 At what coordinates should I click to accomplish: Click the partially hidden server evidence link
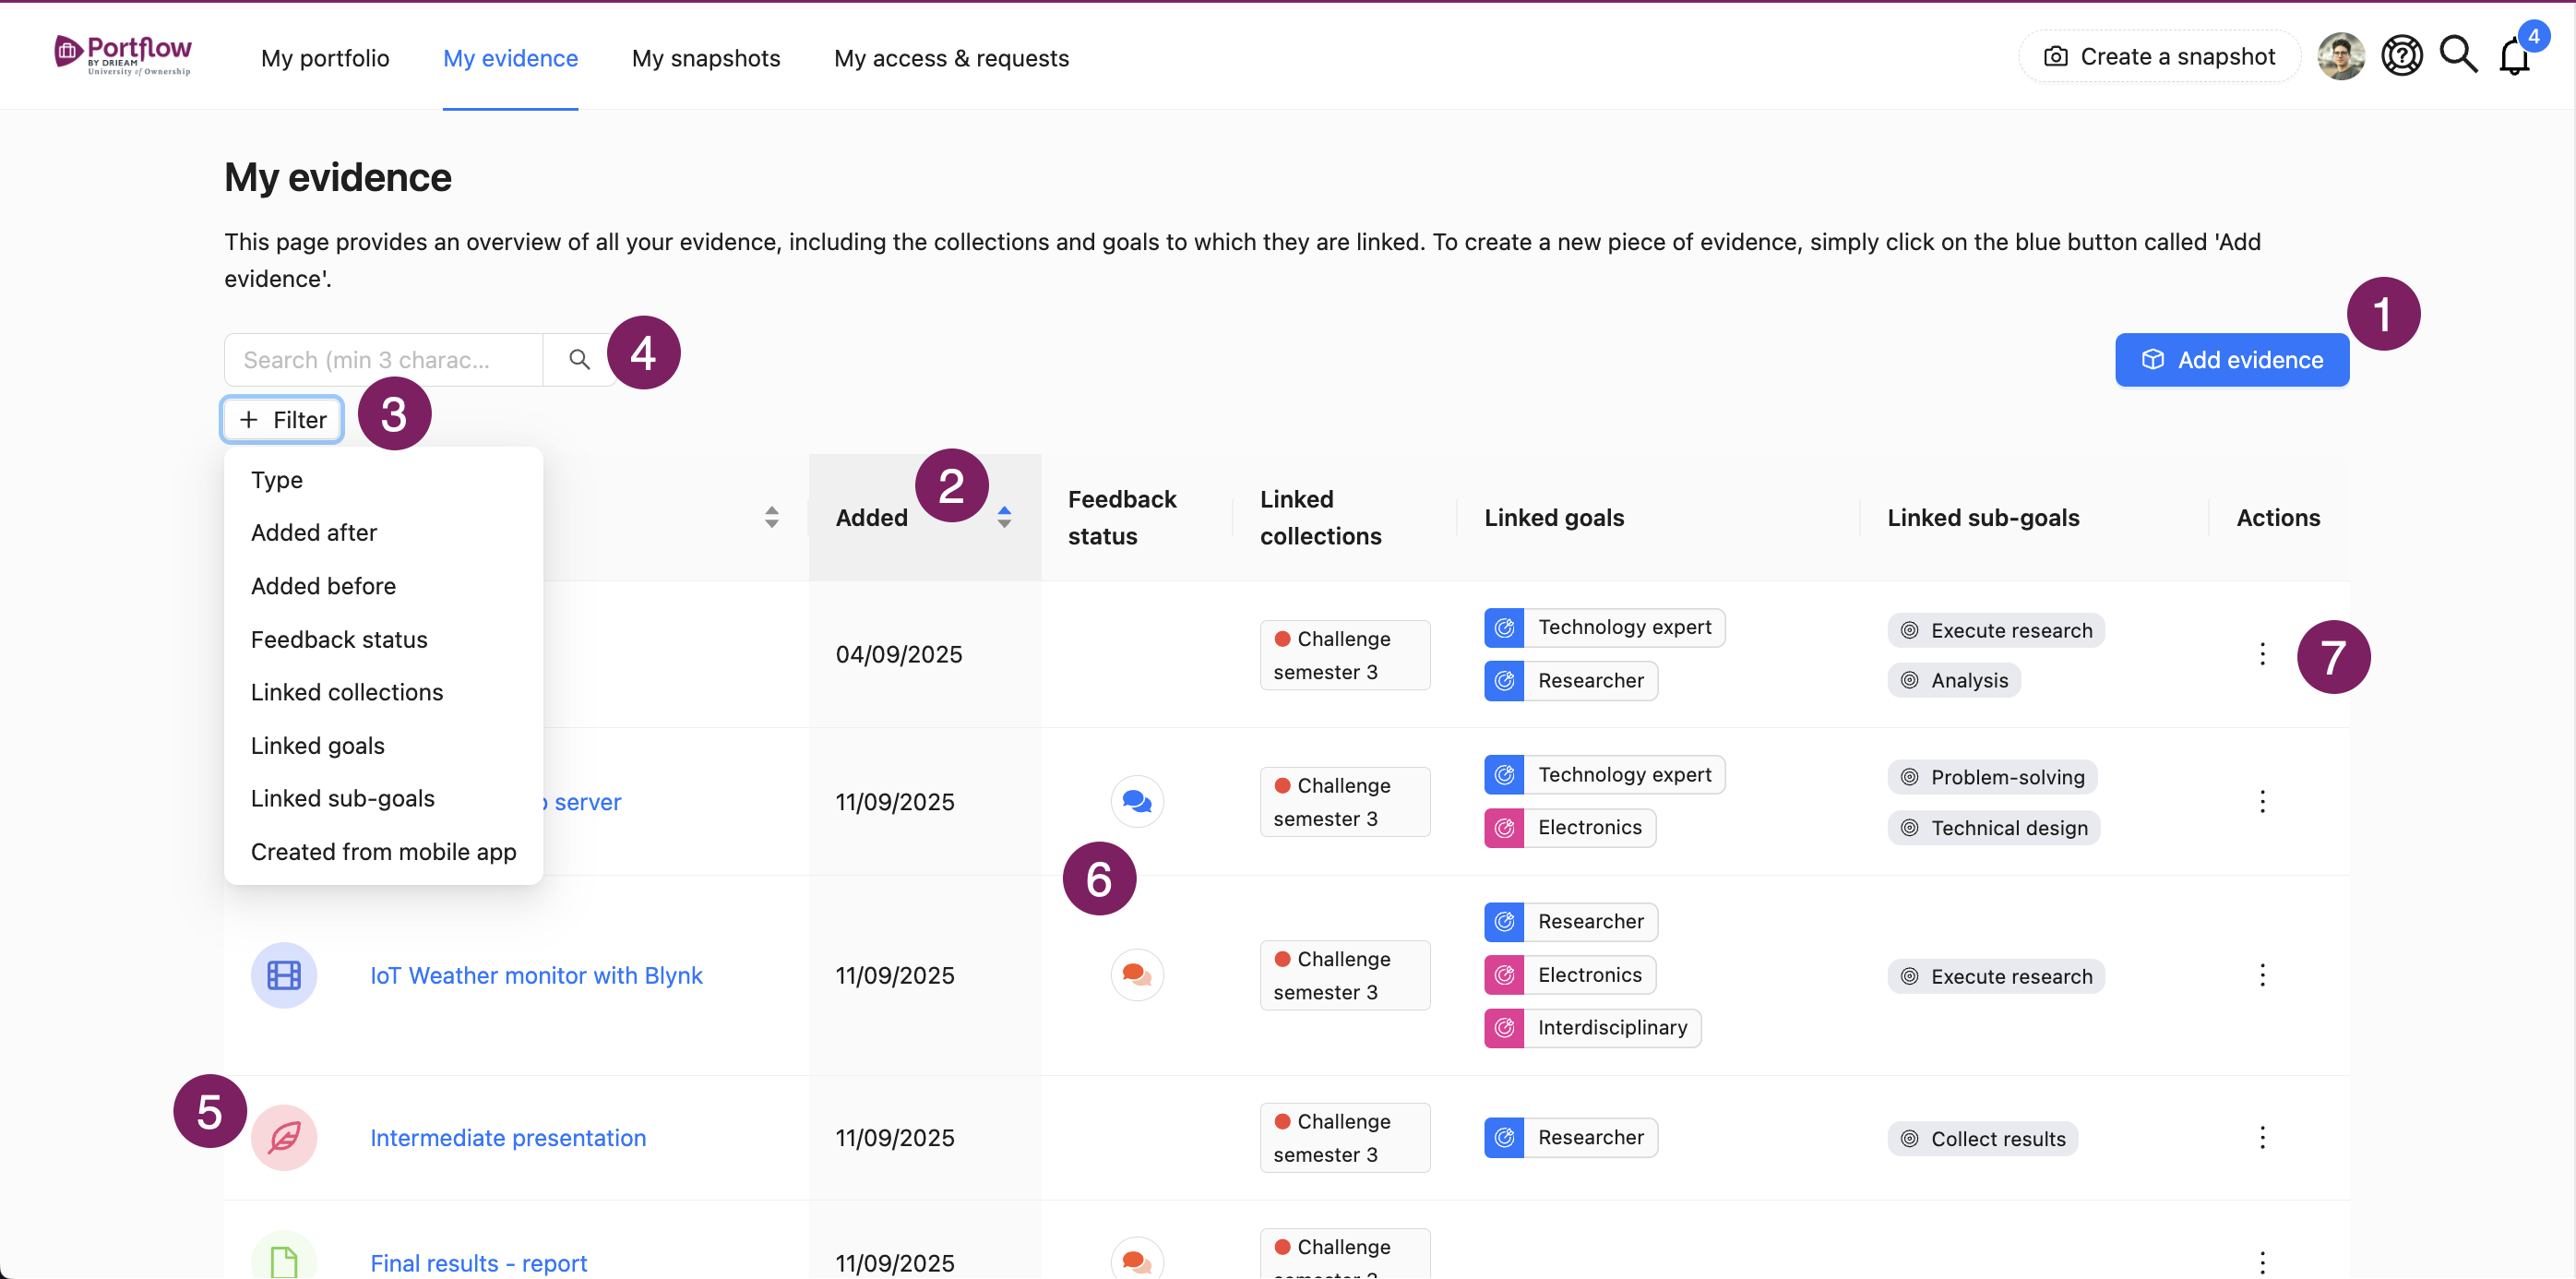click(x=583, y=801)
